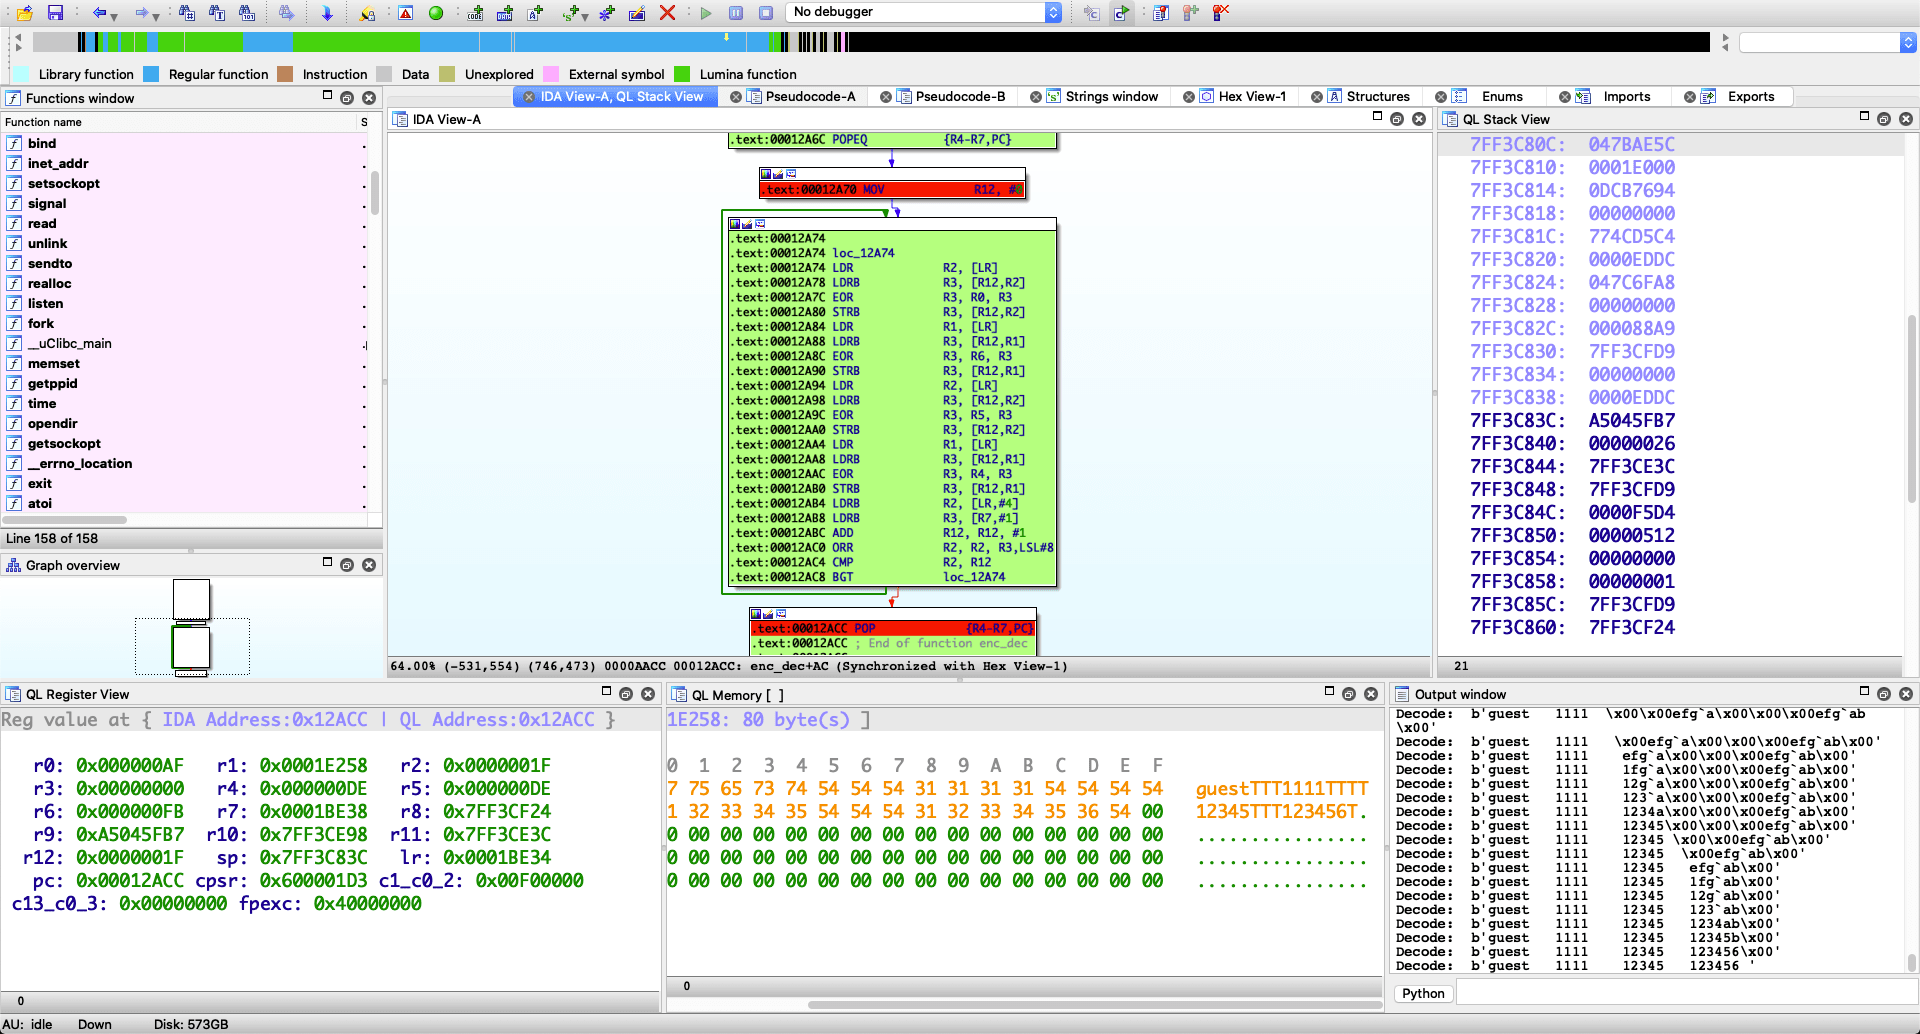Click the delete breakpoint icon
Viewport: 1920px width, 1034px height.
1220,13
